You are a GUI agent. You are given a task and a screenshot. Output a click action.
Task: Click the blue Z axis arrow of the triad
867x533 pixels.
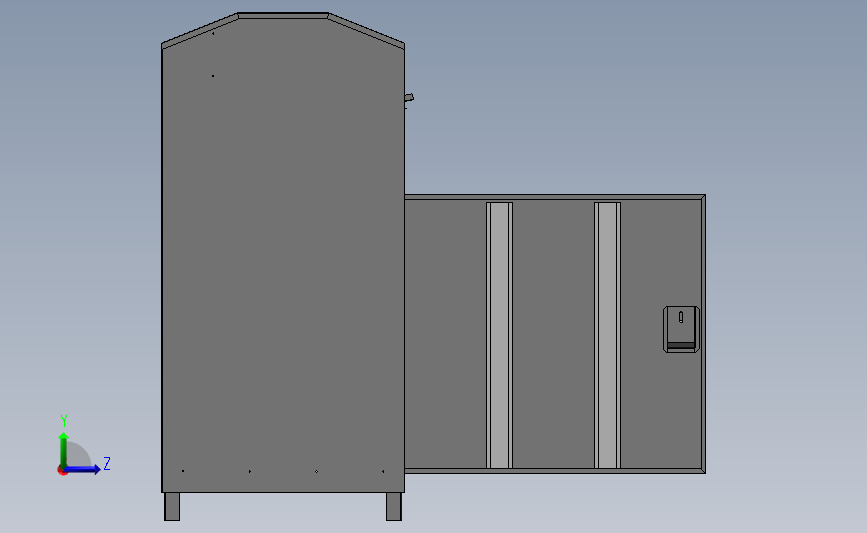tap(82, 470)
